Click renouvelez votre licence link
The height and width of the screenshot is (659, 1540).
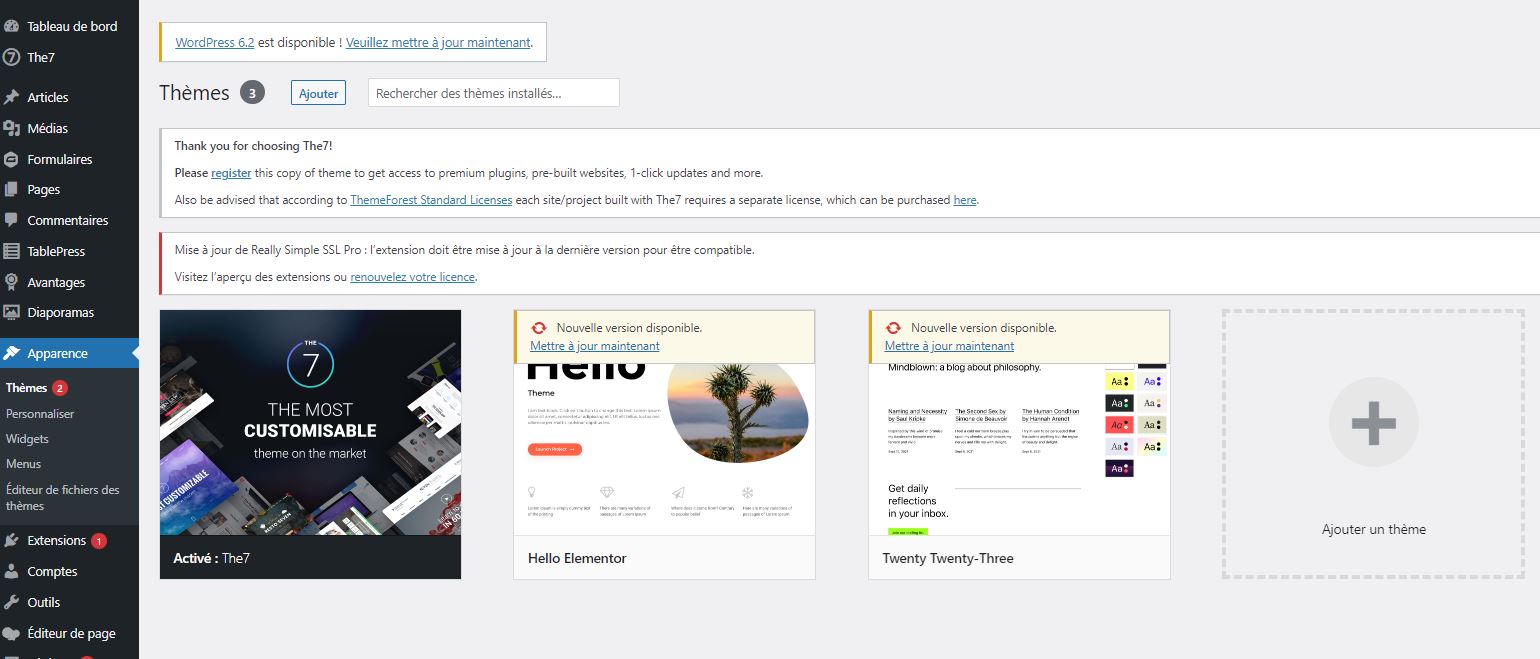pos(412,277)
